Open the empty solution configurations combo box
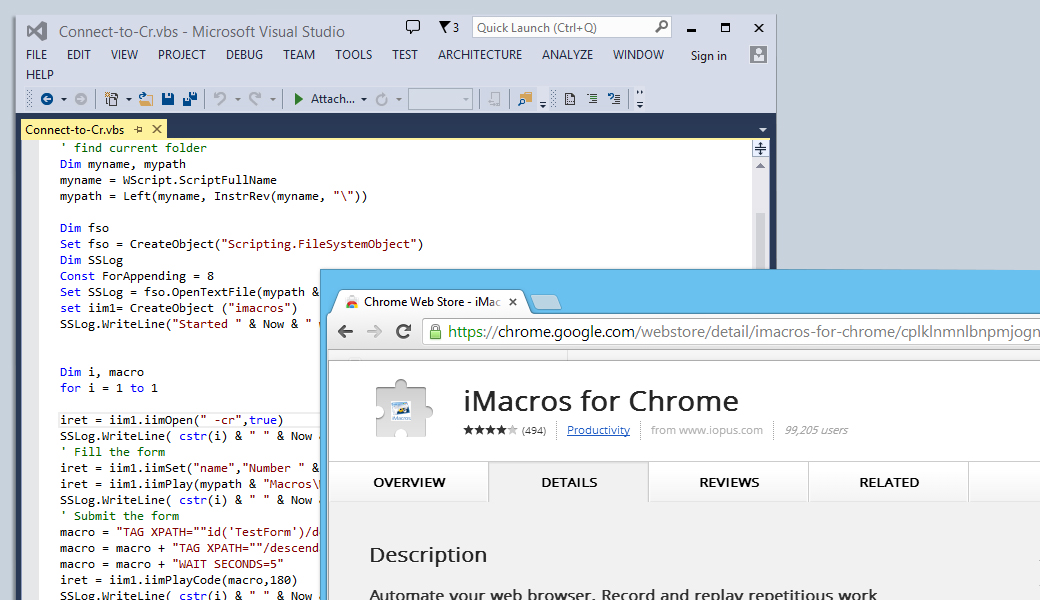Viewport: 1040px width, 600px height. click(x=440, y=99)
